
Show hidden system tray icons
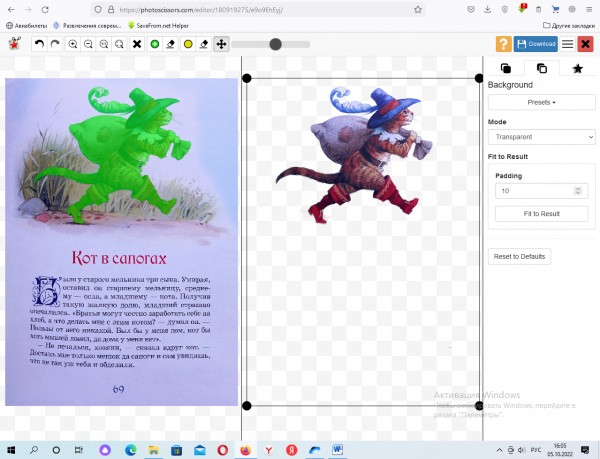pyautogui.click(x=499, y=450)
